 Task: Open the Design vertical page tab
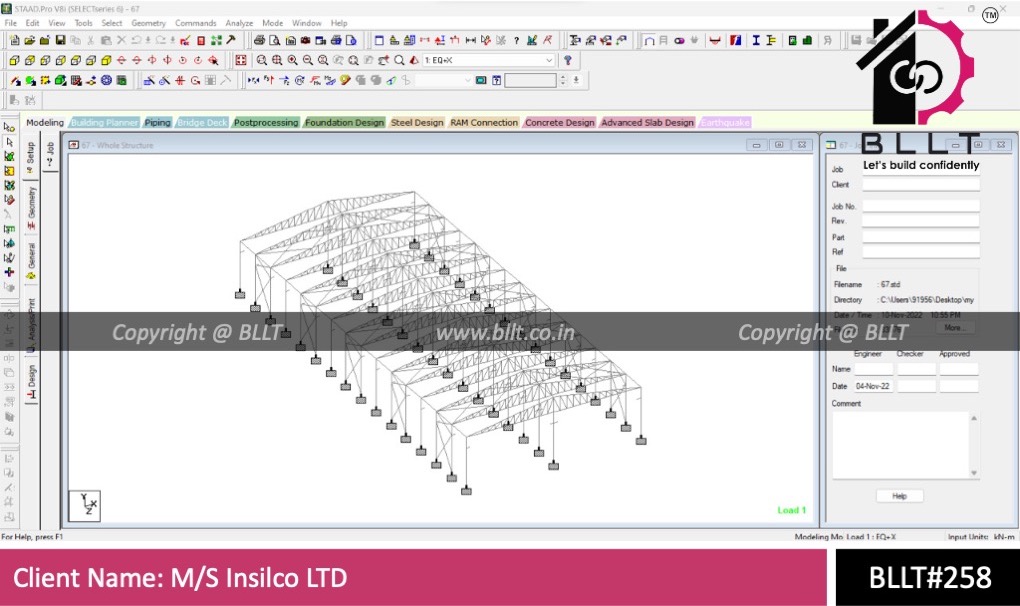pos(31,381)
